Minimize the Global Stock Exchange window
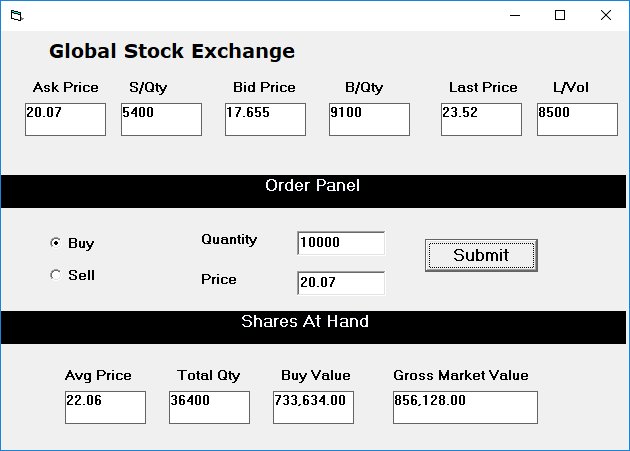The height and width of the screenshot is (451, 630). (x=515, y=15)
